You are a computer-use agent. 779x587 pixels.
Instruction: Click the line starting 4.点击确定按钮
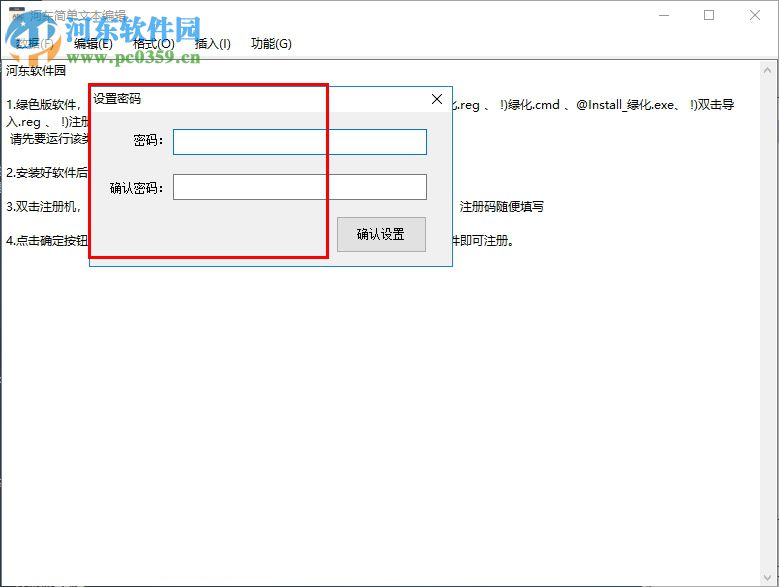click(47, 241)
